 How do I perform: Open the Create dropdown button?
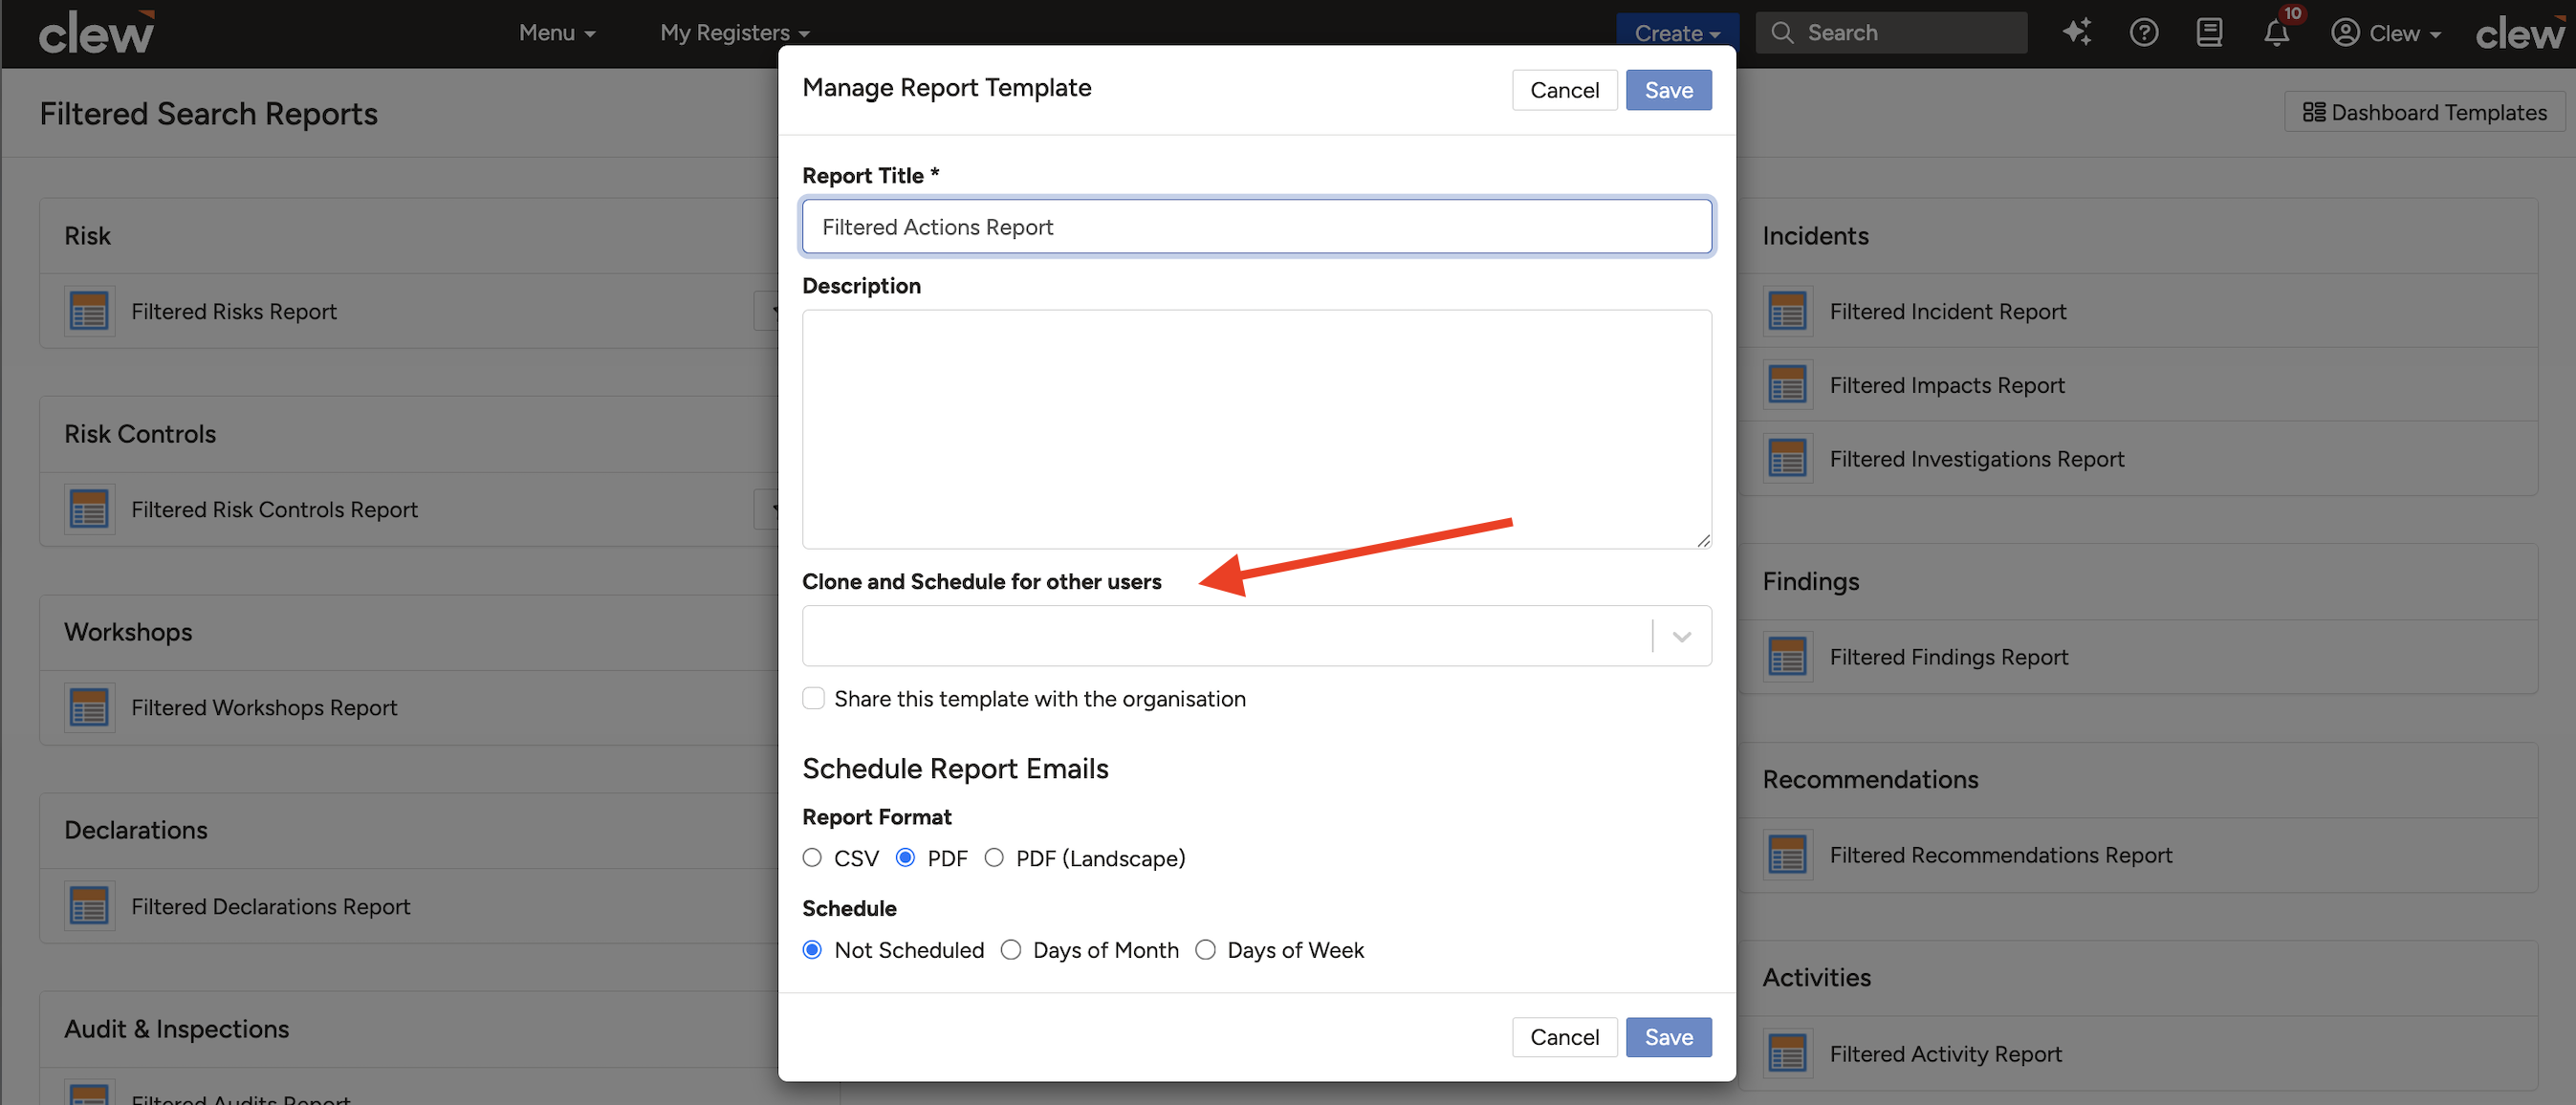click(1677, 32)
